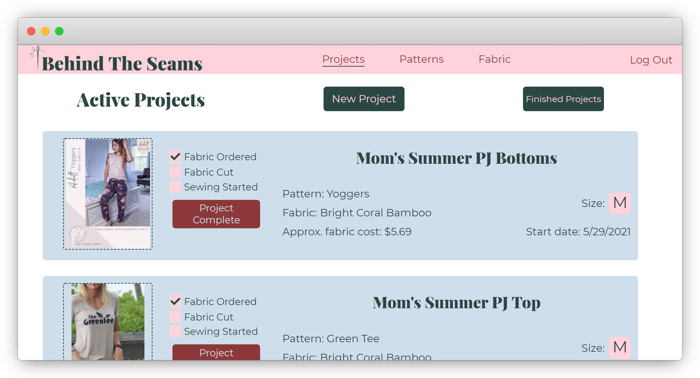
Task: Open the Fabric nav tab
Action: click(x=494, y=59)
